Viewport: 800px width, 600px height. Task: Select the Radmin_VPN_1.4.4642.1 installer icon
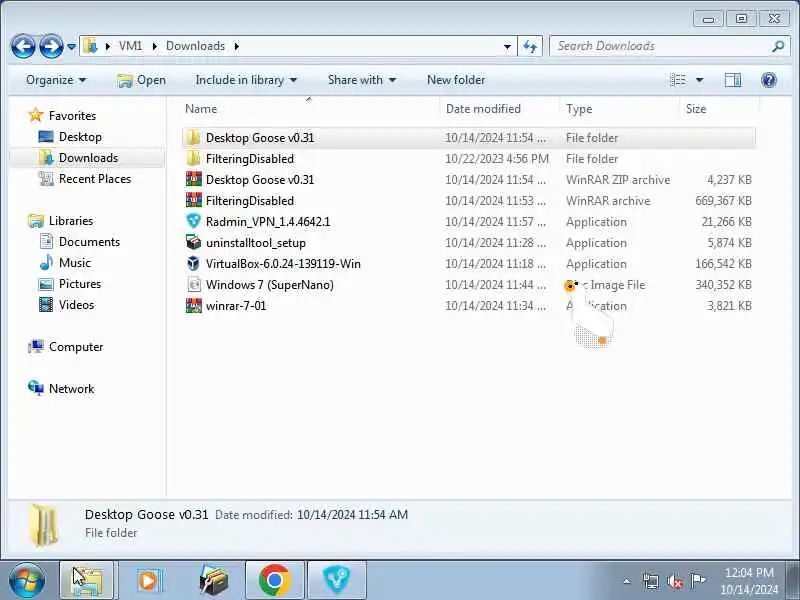click(x=193, y=221)
